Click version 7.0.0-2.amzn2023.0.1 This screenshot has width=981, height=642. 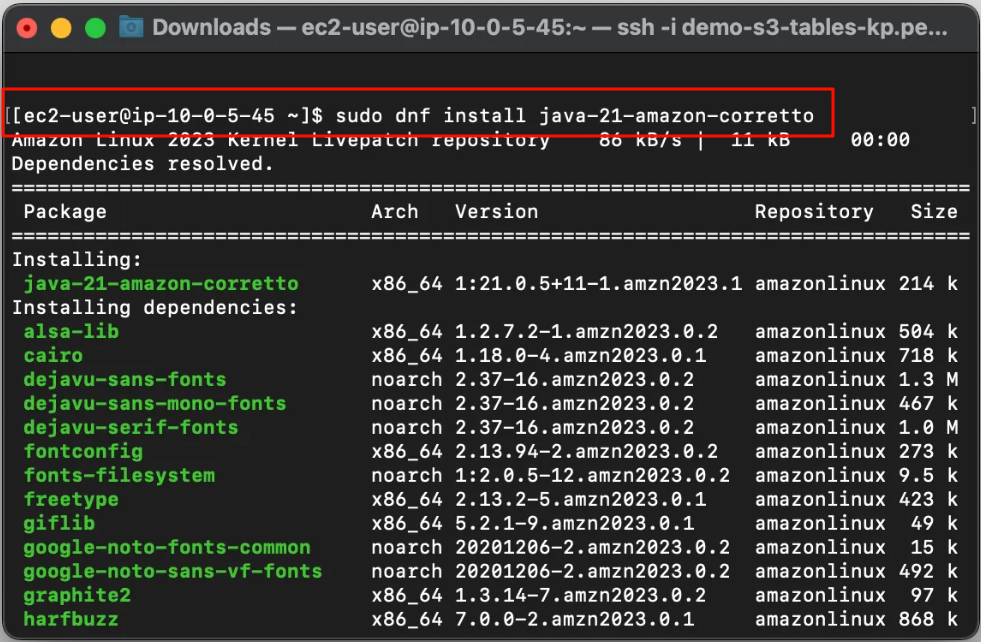tap(575, 619)
